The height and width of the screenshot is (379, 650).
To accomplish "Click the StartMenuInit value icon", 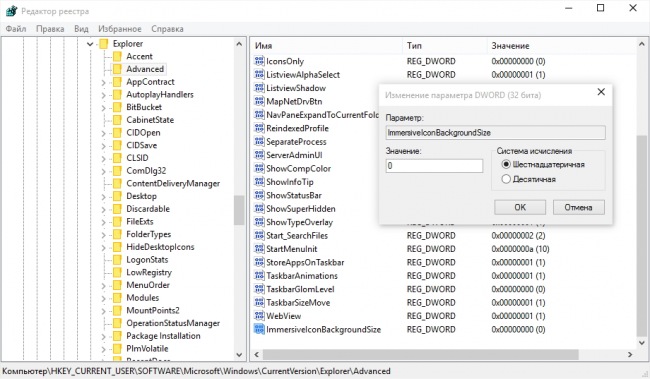I will click(259, 249).
